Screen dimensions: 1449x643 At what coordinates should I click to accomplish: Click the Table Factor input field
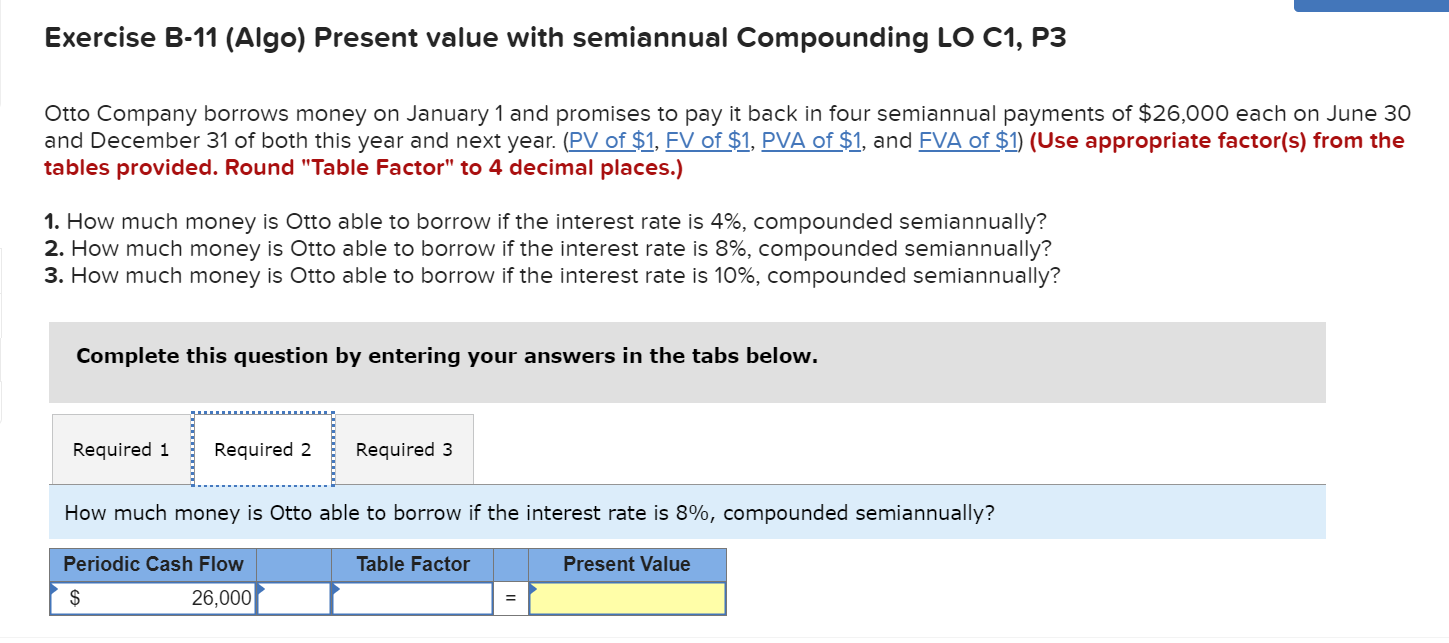[x=411, y=597]
